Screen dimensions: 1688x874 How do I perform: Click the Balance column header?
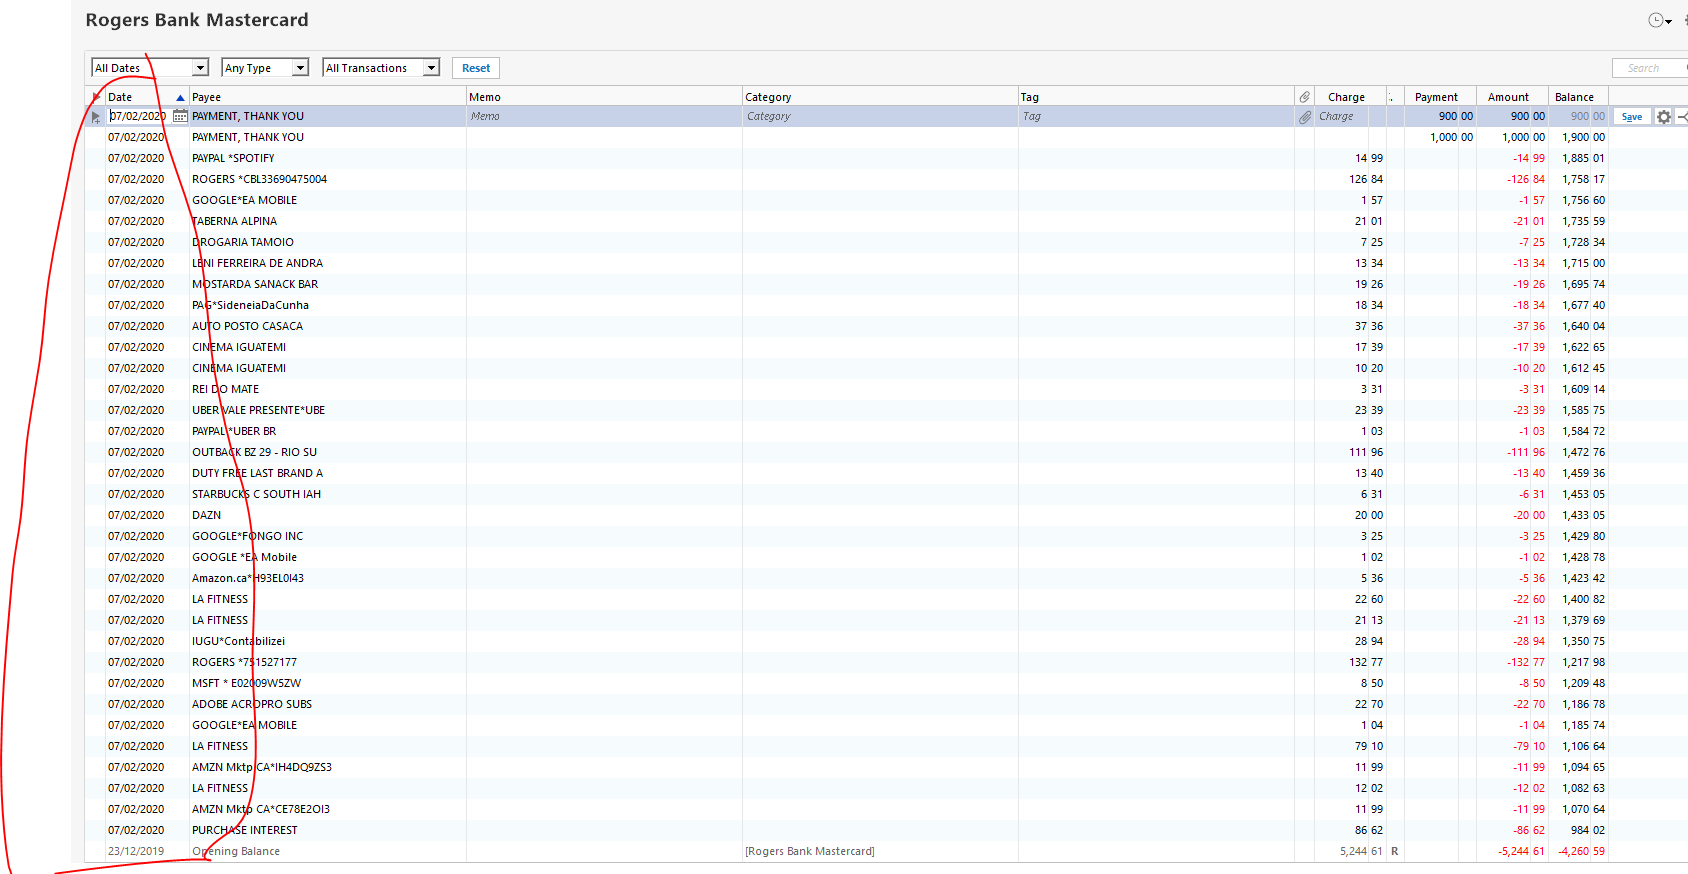click(x=1575, y=97)
